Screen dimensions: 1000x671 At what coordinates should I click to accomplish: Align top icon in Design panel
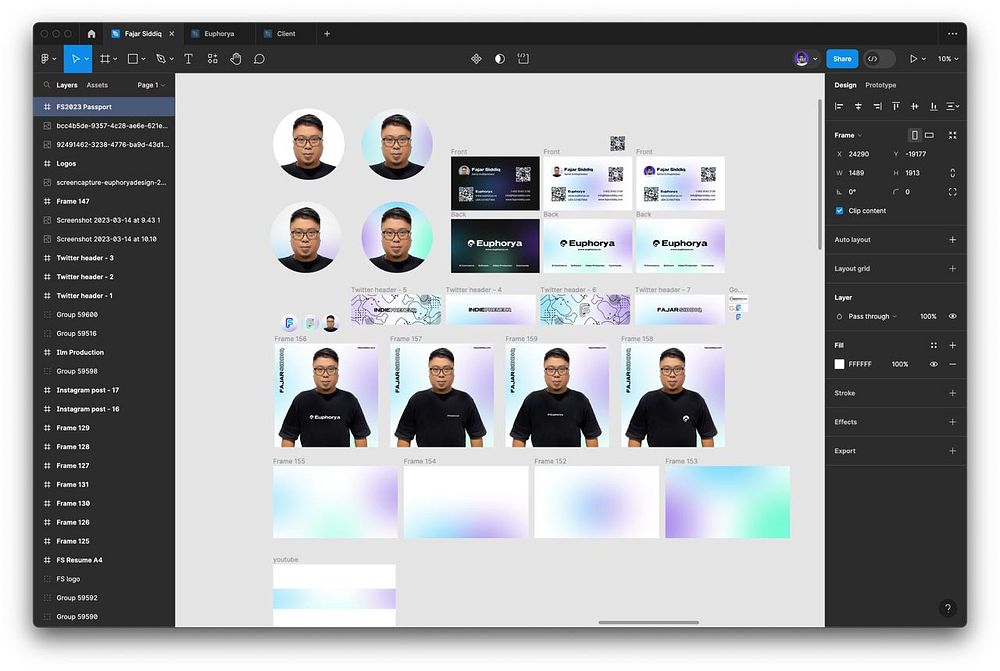click(x=896, y=107)
